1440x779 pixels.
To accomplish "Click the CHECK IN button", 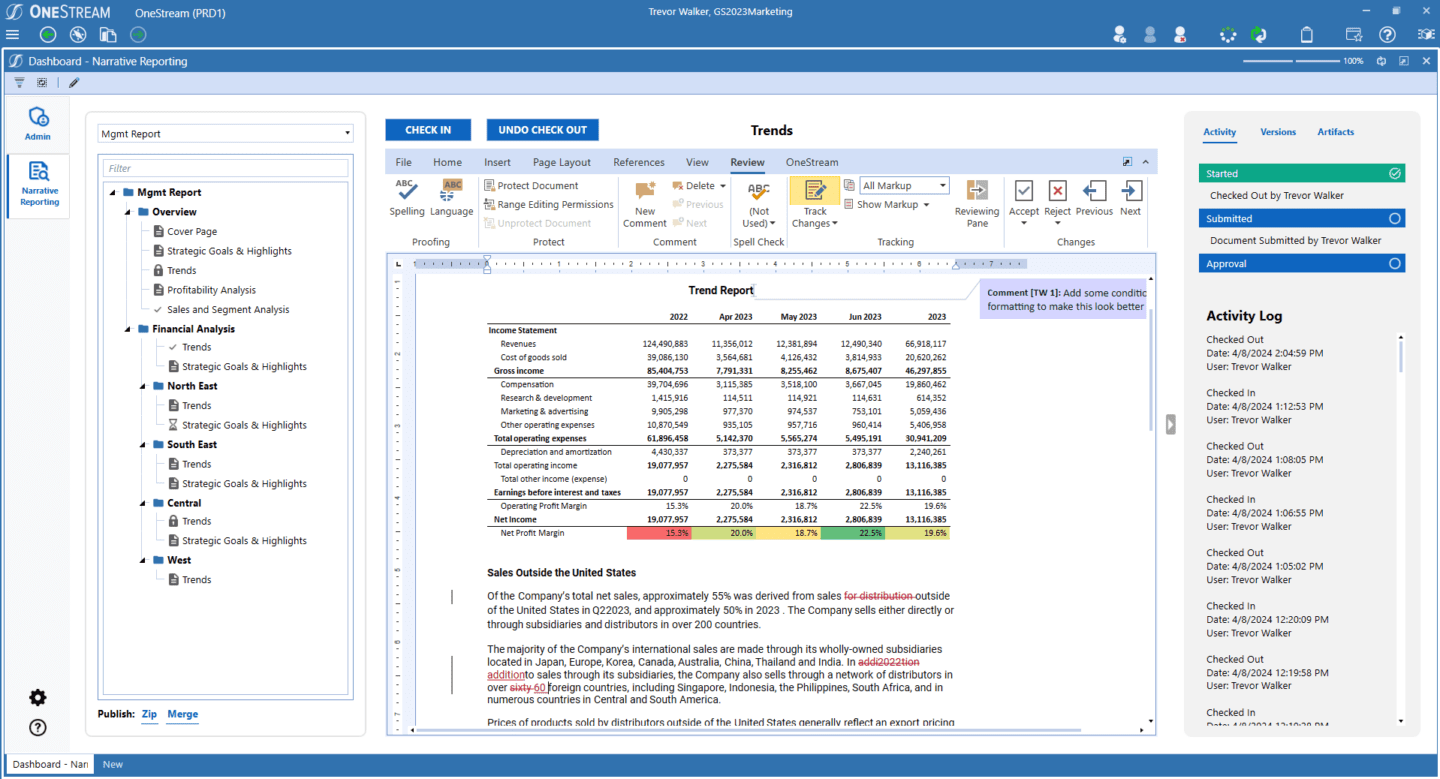I will (x=428, y=130).
